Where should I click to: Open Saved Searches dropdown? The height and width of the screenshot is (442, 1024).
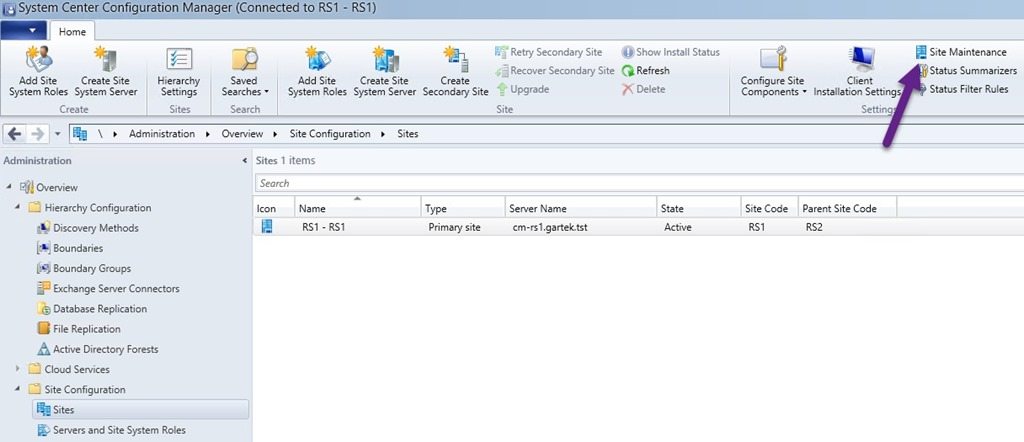coord(245,72)
